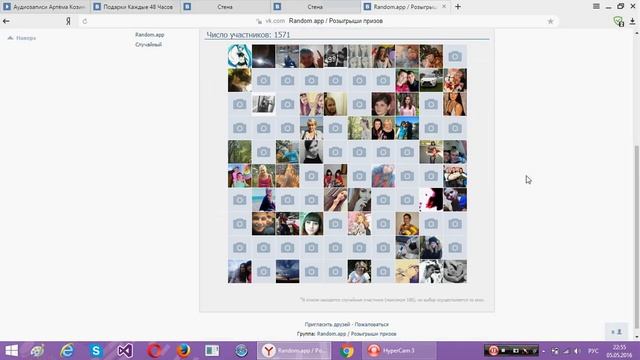Open Skype from the taskbar
640x360 pixels.
pyautogui.click(x=96, y=351)
